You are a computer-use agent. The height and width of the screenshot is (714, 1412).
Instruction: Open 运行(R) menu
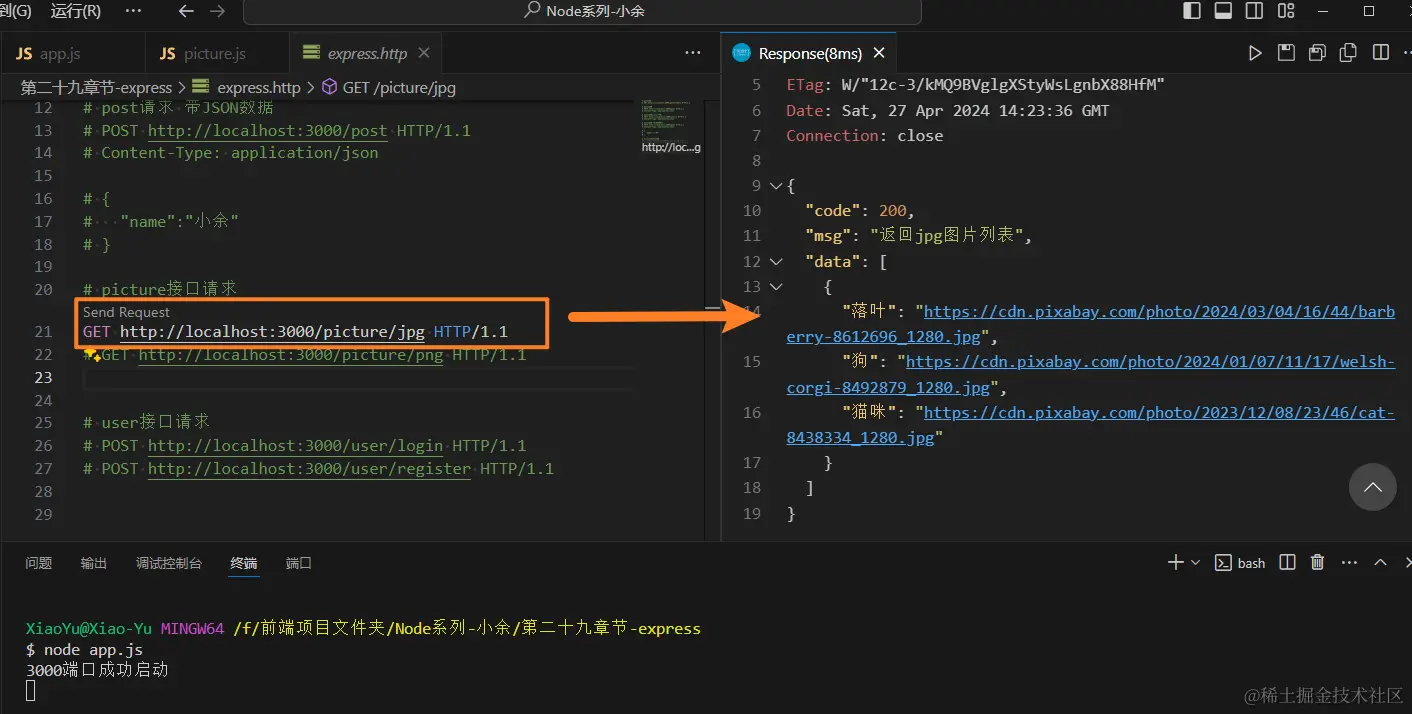pyautogui.click(x=75, y=11)
